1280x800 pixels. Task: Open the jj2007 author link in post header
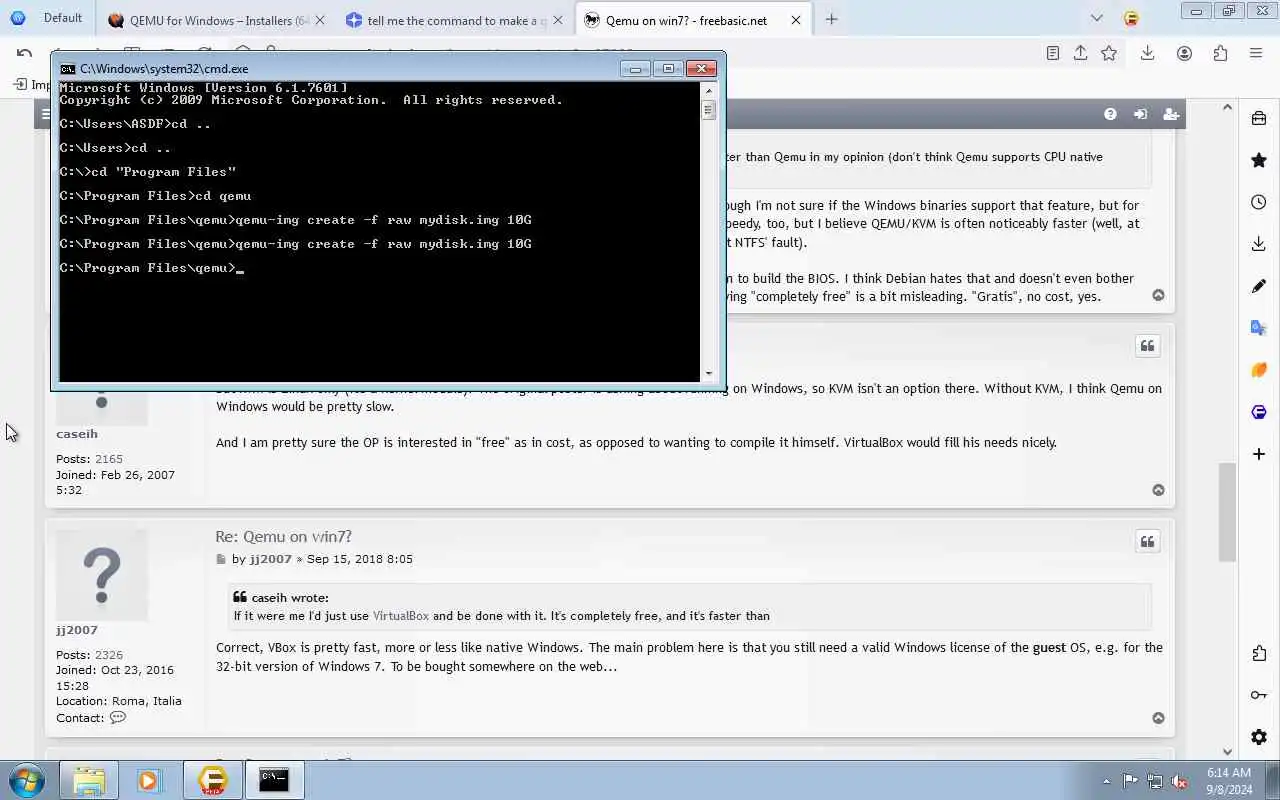271,559
